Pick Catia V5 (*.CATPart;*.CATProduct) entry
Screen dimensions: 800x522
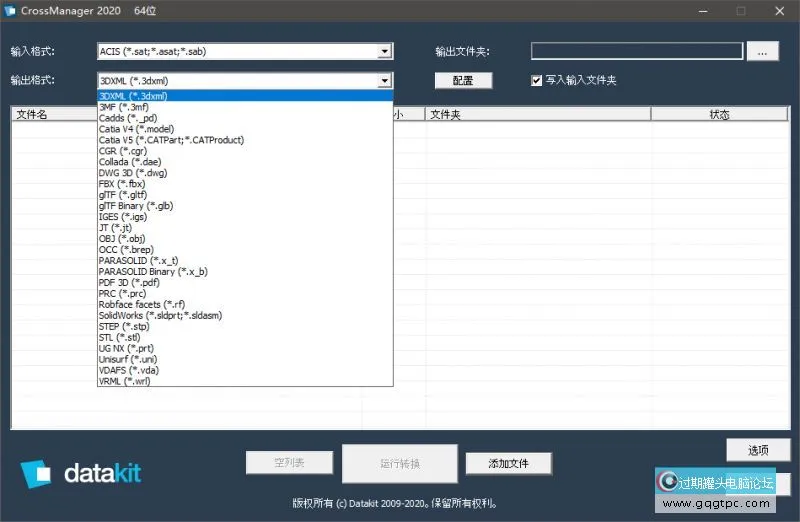(171, 140)
